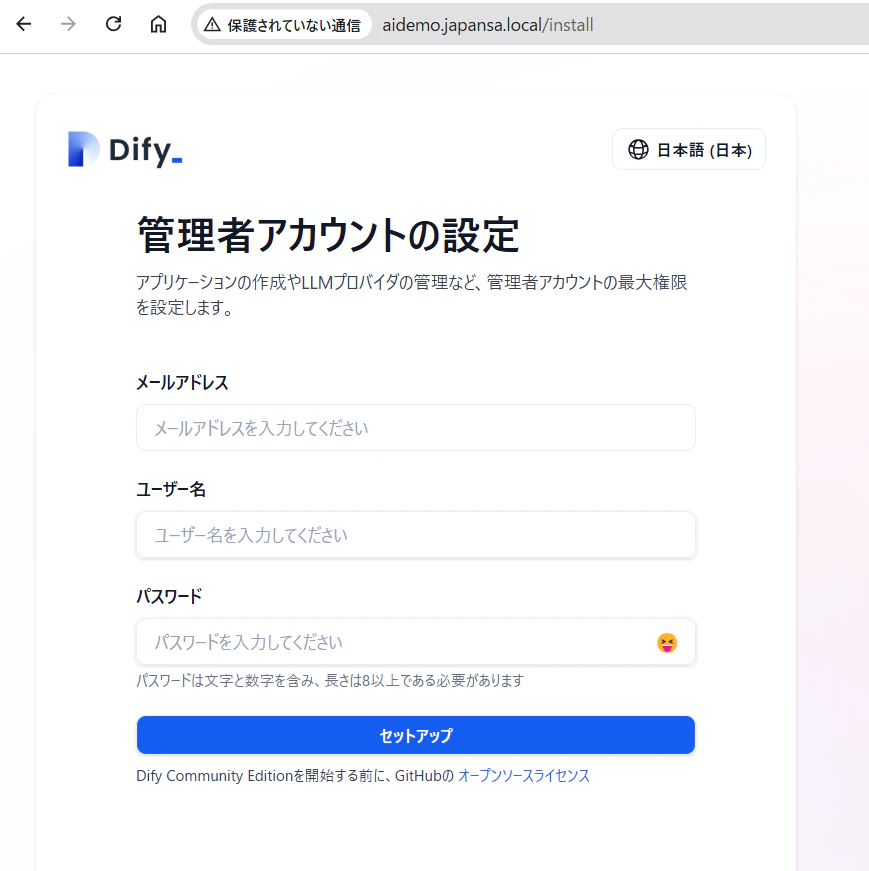
Task: Click the パスワード input field
Action: tap(416, 642)
